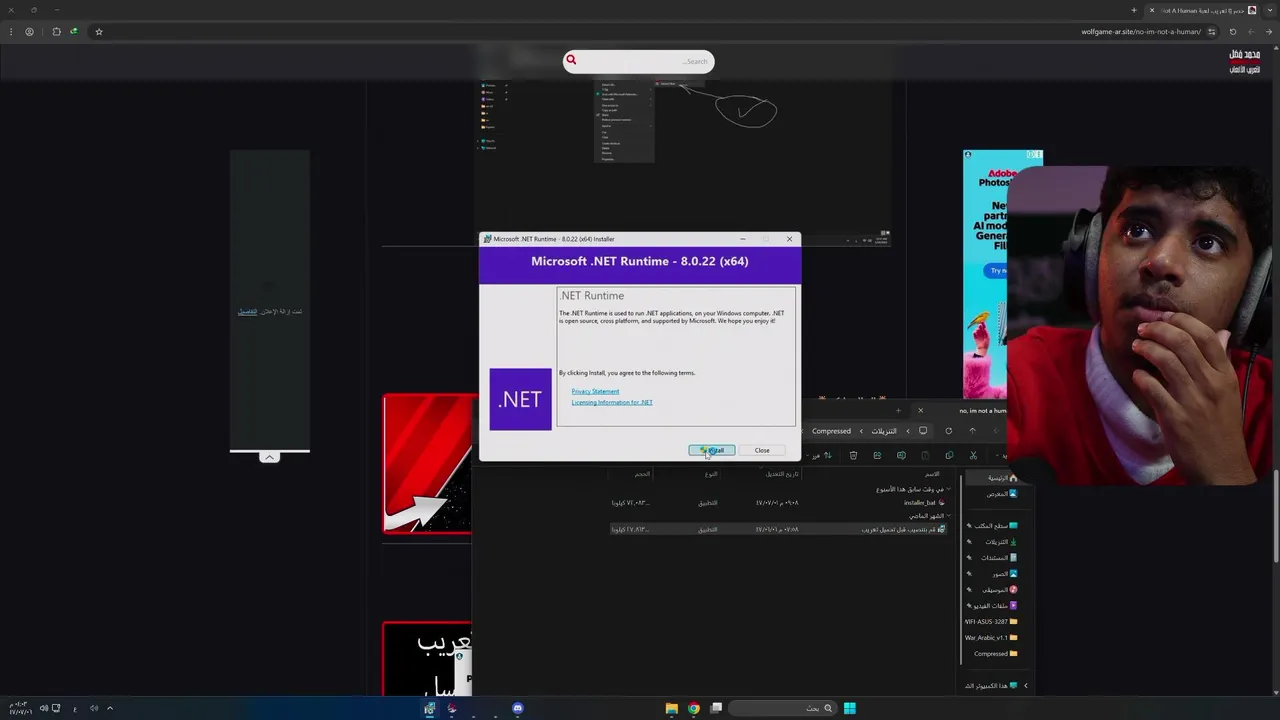This screenshot has height=720, width=1280.
Task: Click the Install button in the .NET installer
Action: tap(712, 450)
